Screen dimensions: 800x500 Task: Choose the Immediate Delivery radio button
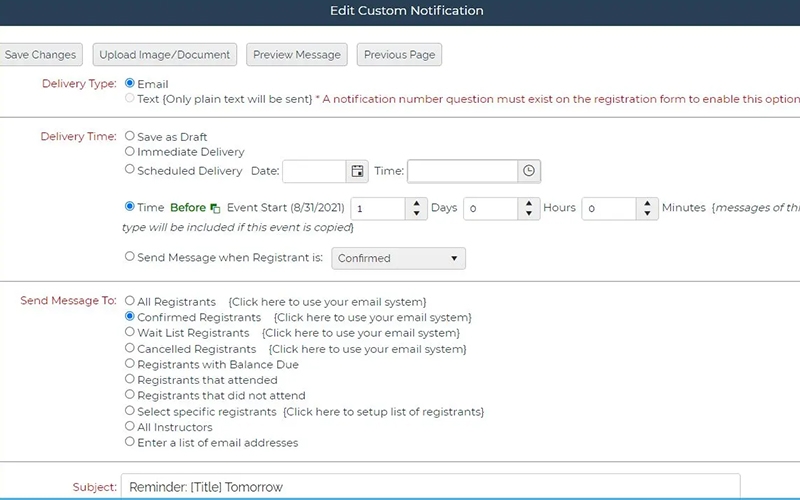click(x=130, y=152)
